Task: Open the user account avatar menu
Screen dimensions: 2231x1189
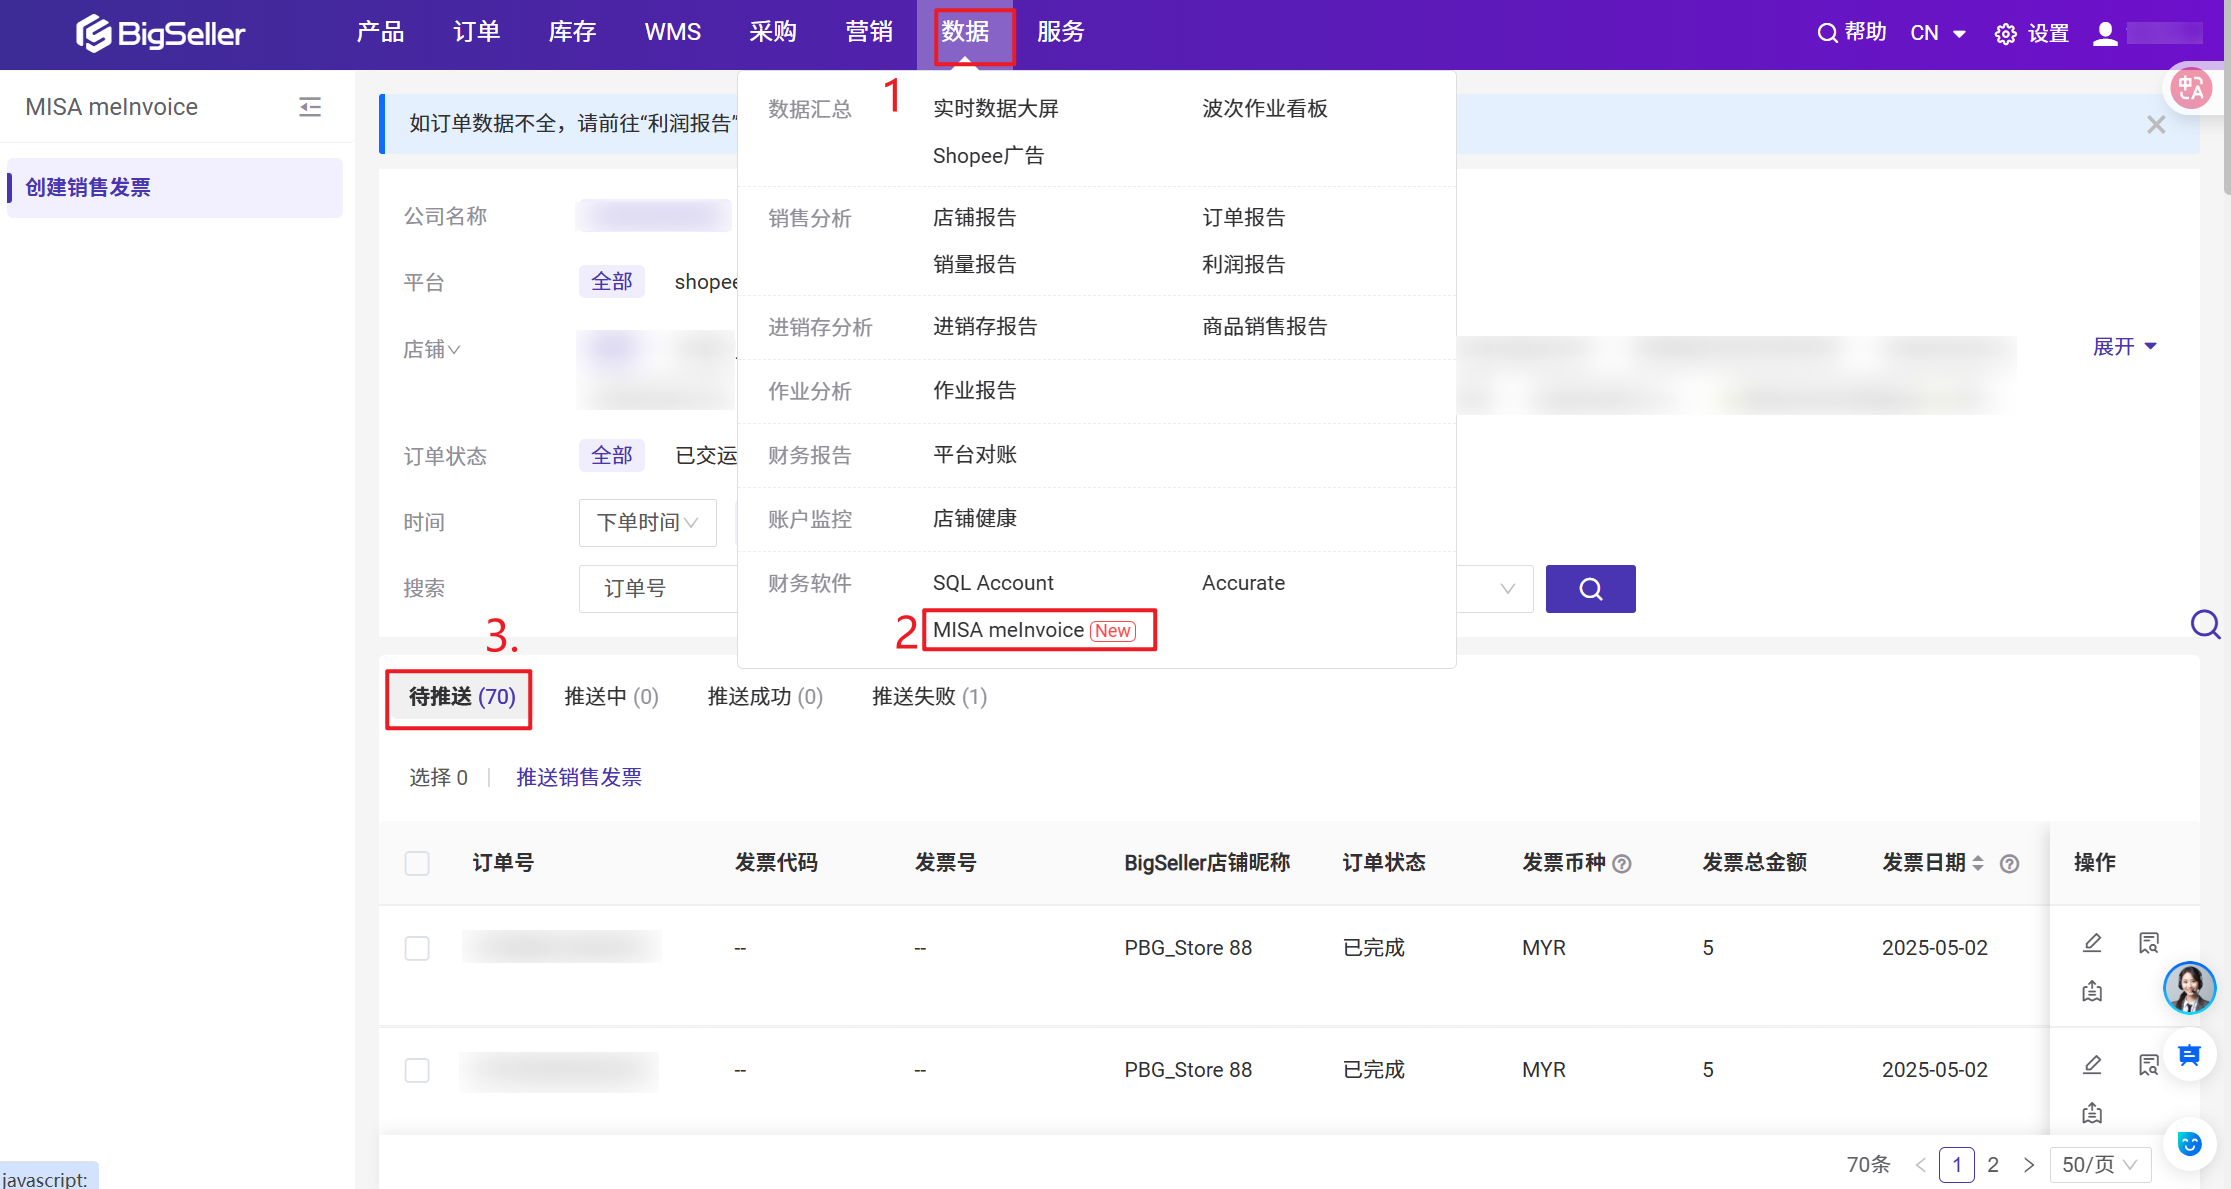Action: tap(2105, 33)
